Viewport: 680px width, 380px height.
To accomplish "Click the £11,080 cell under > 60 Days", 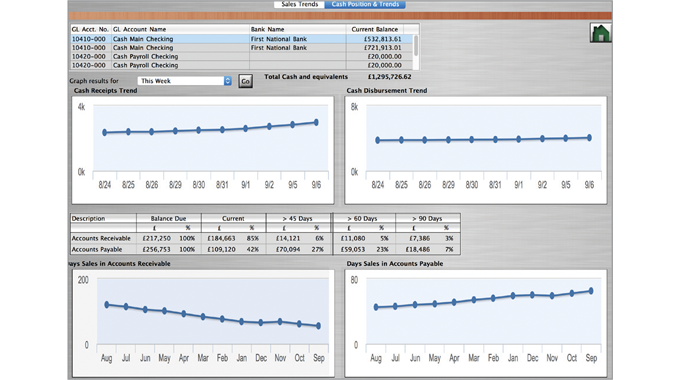I will (x=353, y=238).
